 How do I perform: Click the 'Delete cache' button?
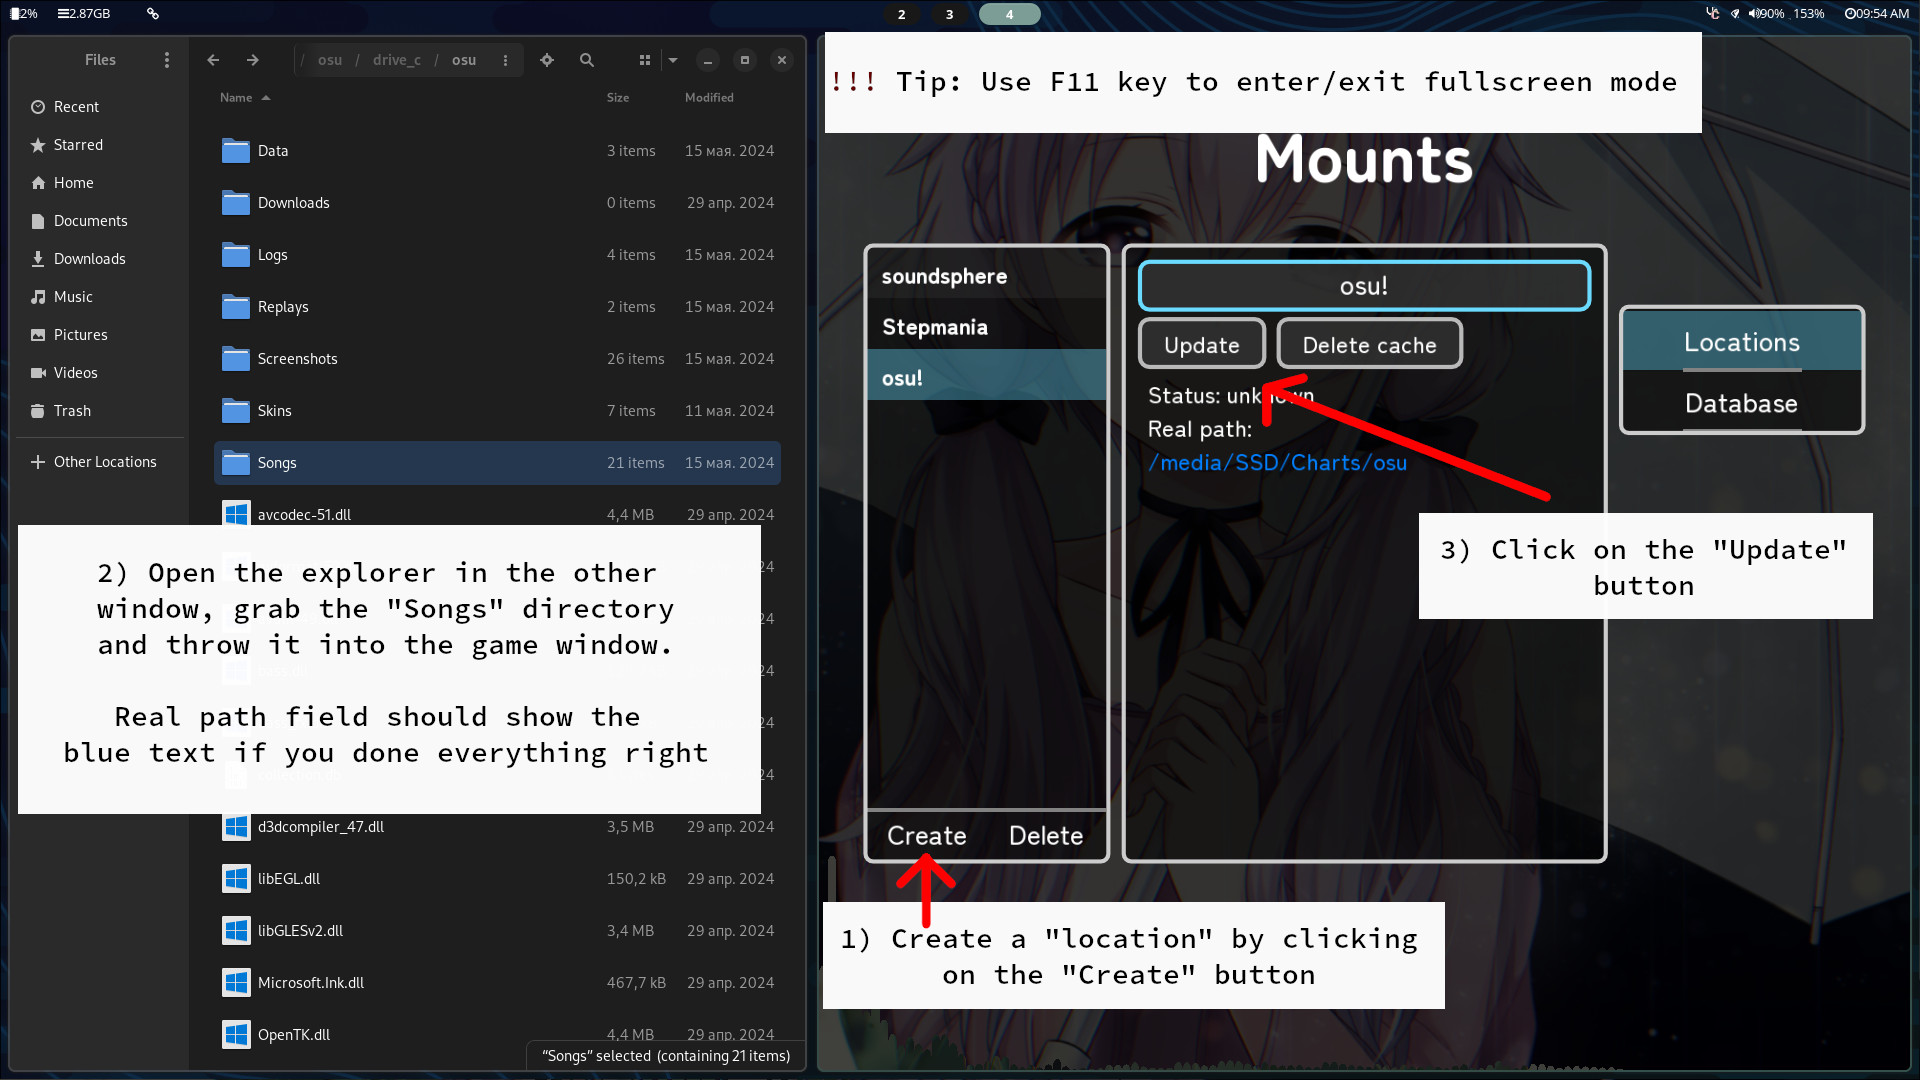click(x=1369, y=344)
